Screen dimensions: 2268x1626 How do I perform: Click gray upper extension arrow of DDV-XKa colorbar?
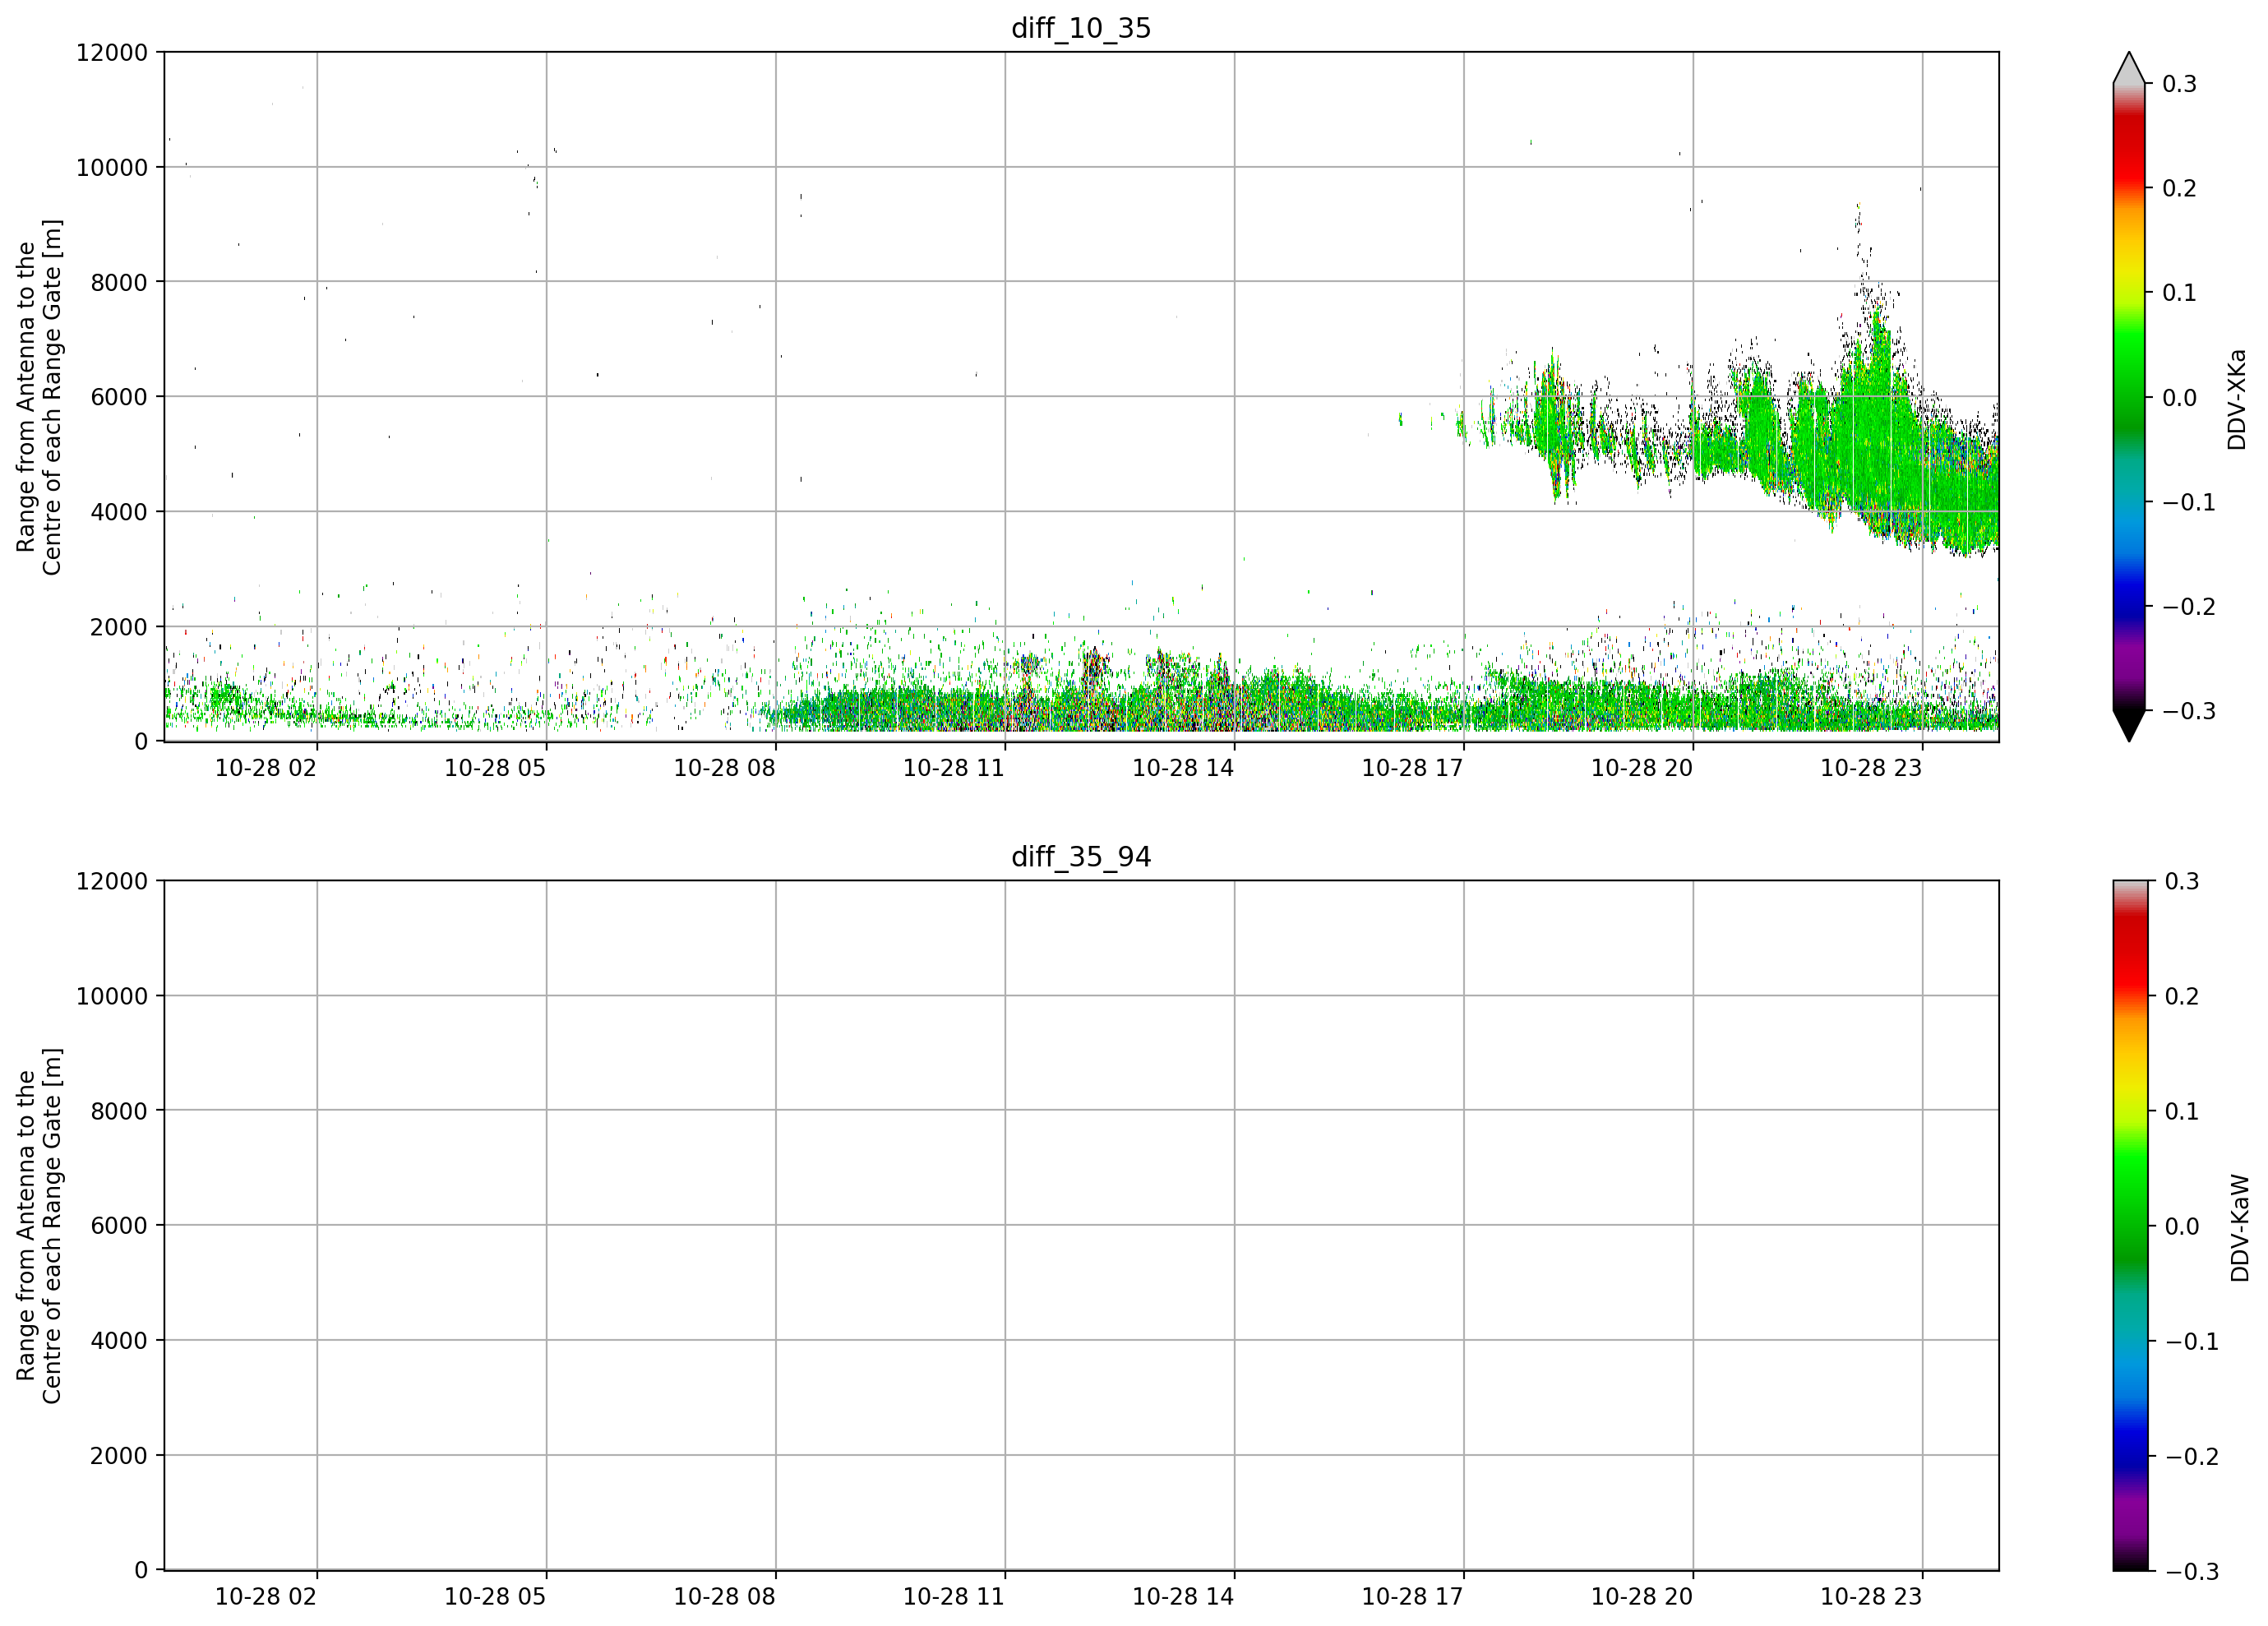2129,68
